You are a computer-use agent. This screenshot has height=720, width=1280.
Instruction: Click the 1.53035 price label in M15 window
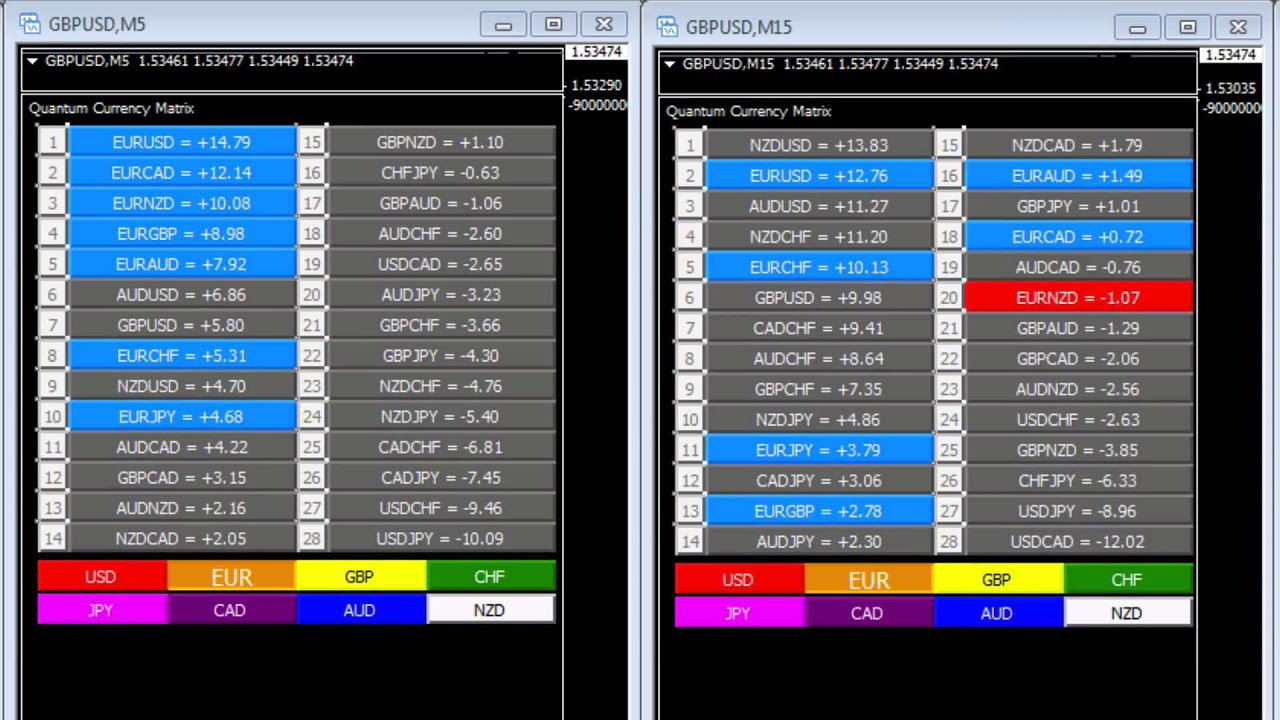coord(1233,89)
